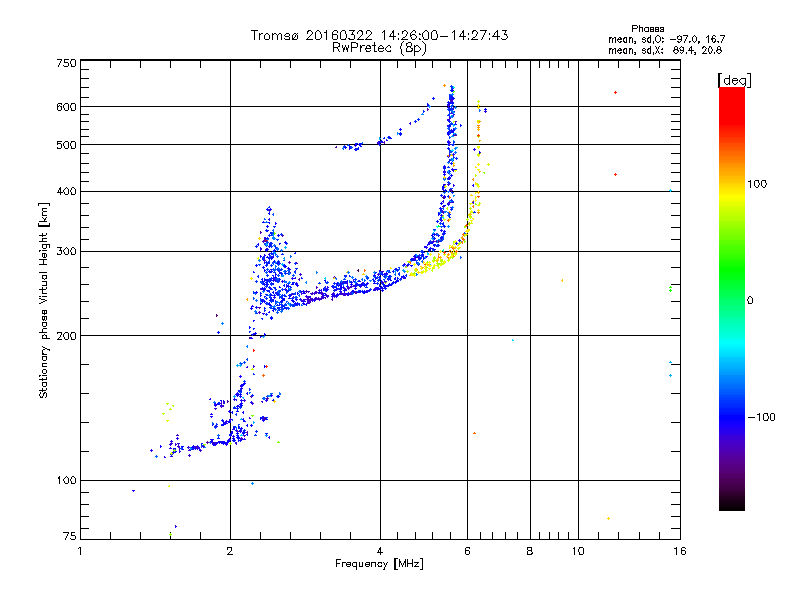The width and height of the screenshot is (800, 600).
Task: Click colorbar tick label '-100'
Action: point(761,417)
